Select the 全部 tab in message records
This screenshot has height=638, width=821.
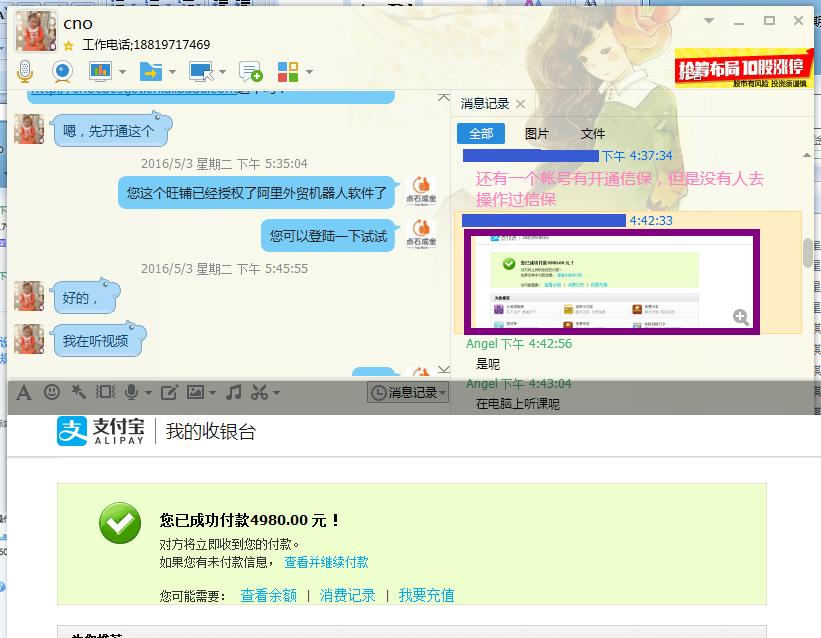coord(481,134)
